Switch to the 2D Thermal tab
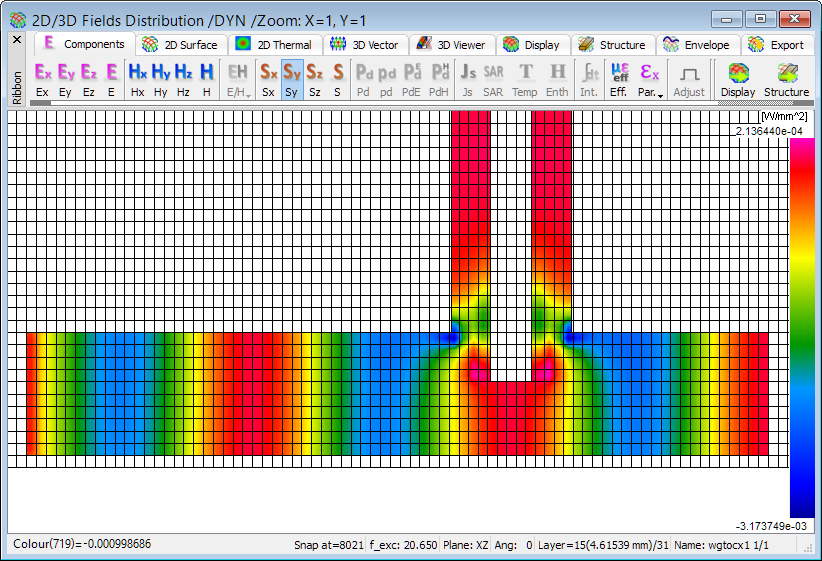The image size is (822, 561). [274, 45]
